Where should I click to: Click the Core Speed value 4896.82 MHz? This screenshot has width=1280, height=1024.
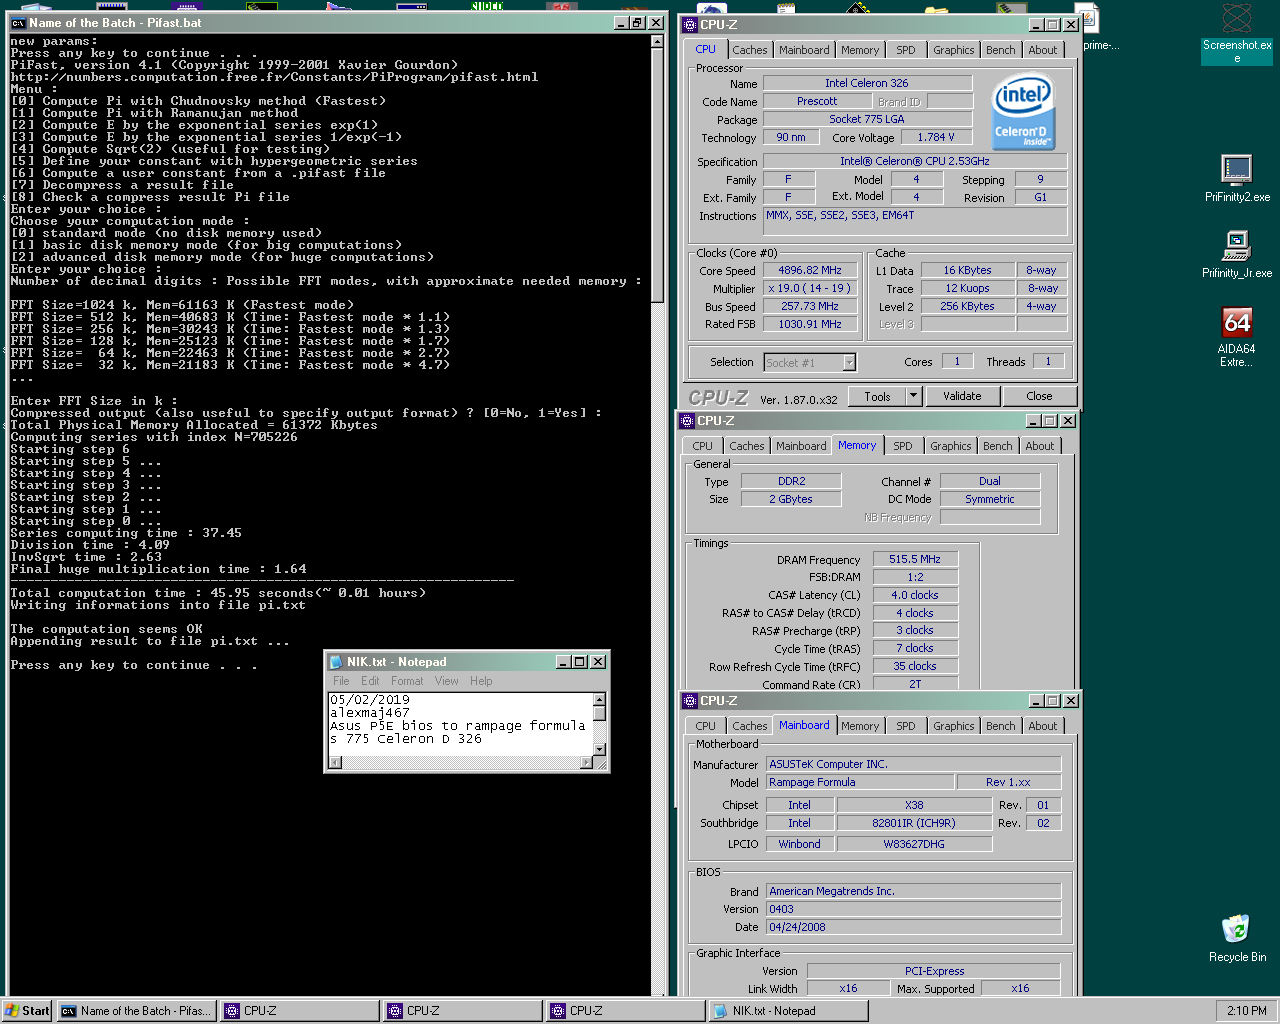810,271
